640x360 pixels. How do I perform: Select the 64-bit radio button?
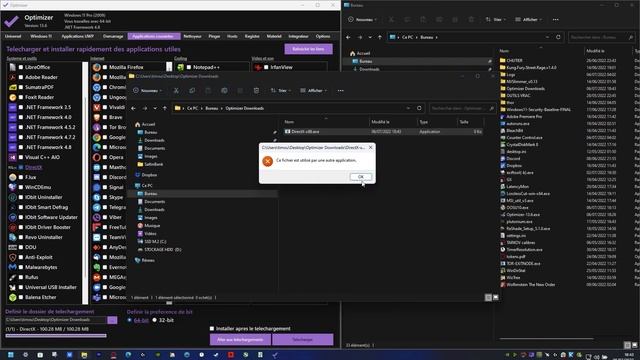129,320
